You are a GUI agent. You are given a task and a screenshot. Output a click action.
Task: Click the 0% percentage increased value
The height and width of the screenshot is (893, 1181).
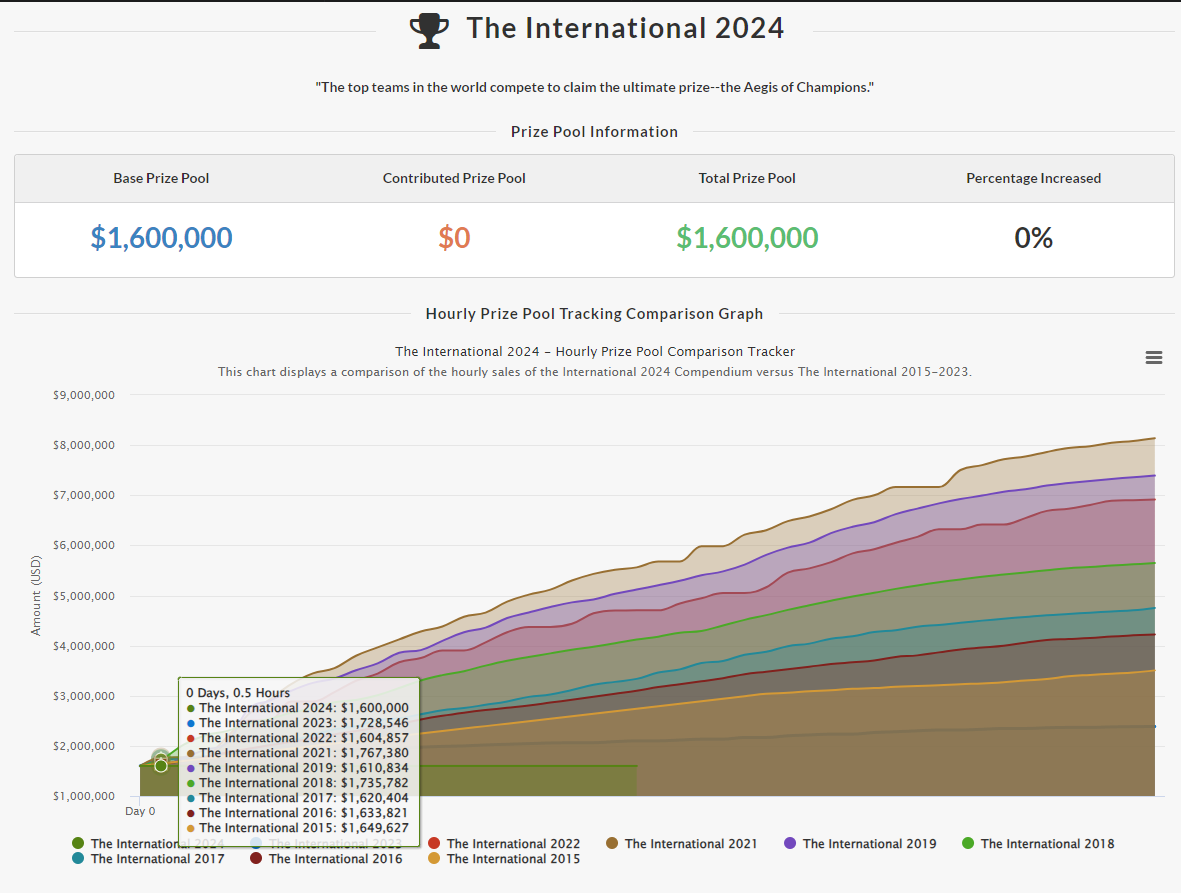coord(1033,238)
